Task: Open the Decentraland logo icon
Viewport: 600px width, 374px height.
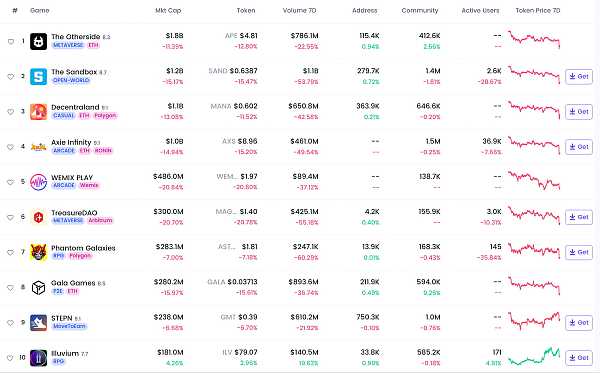Action: pos(39,112)
